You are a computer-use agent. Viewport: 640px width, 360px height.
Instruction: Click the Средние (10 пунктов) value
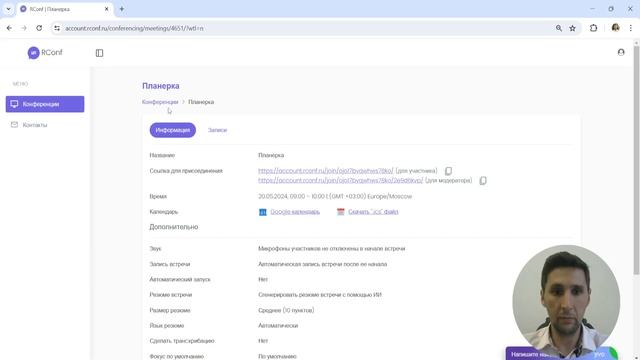click(x=286, y=310)
